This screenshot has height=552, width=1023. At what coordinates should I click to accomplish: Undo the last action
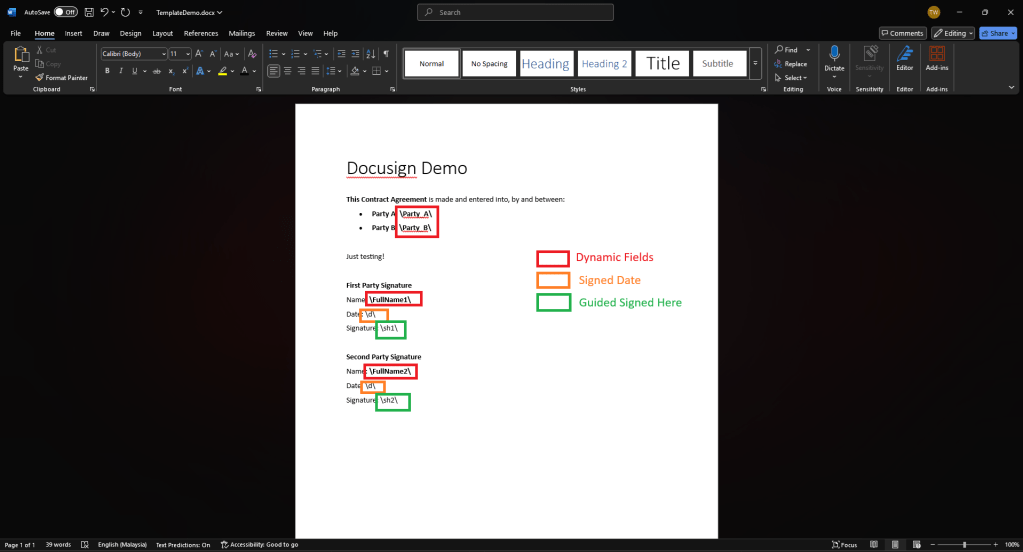104,12
